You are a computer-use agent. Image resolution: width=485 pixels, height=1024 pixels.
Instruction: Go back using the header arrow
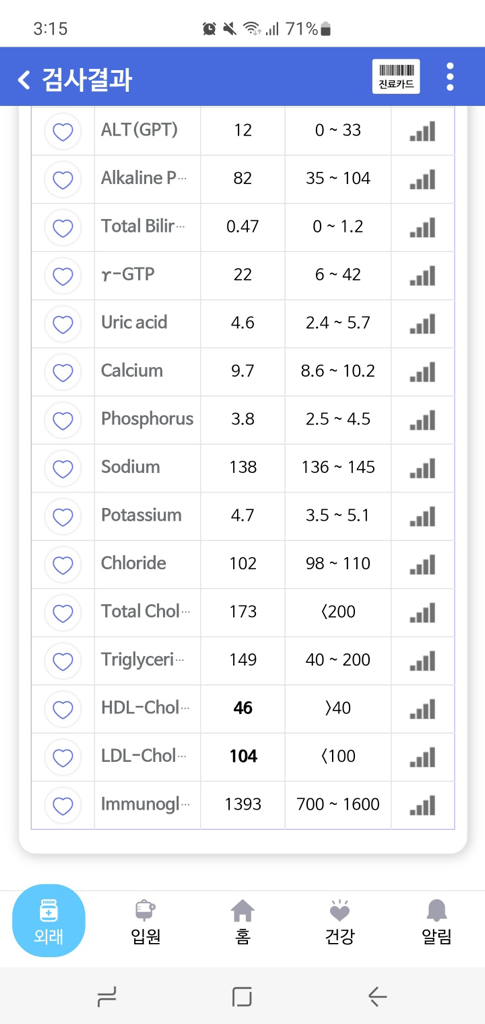click(23, 80)
